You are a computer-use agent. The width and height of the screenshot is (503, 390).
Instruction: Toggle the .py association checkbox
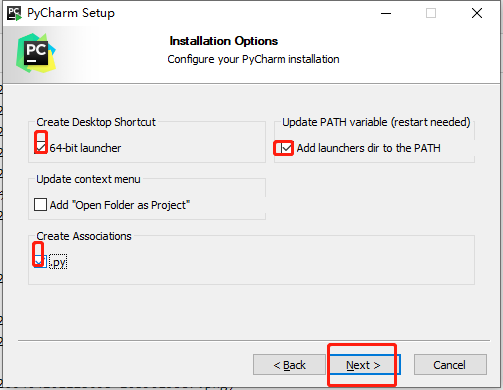point(40,262)
